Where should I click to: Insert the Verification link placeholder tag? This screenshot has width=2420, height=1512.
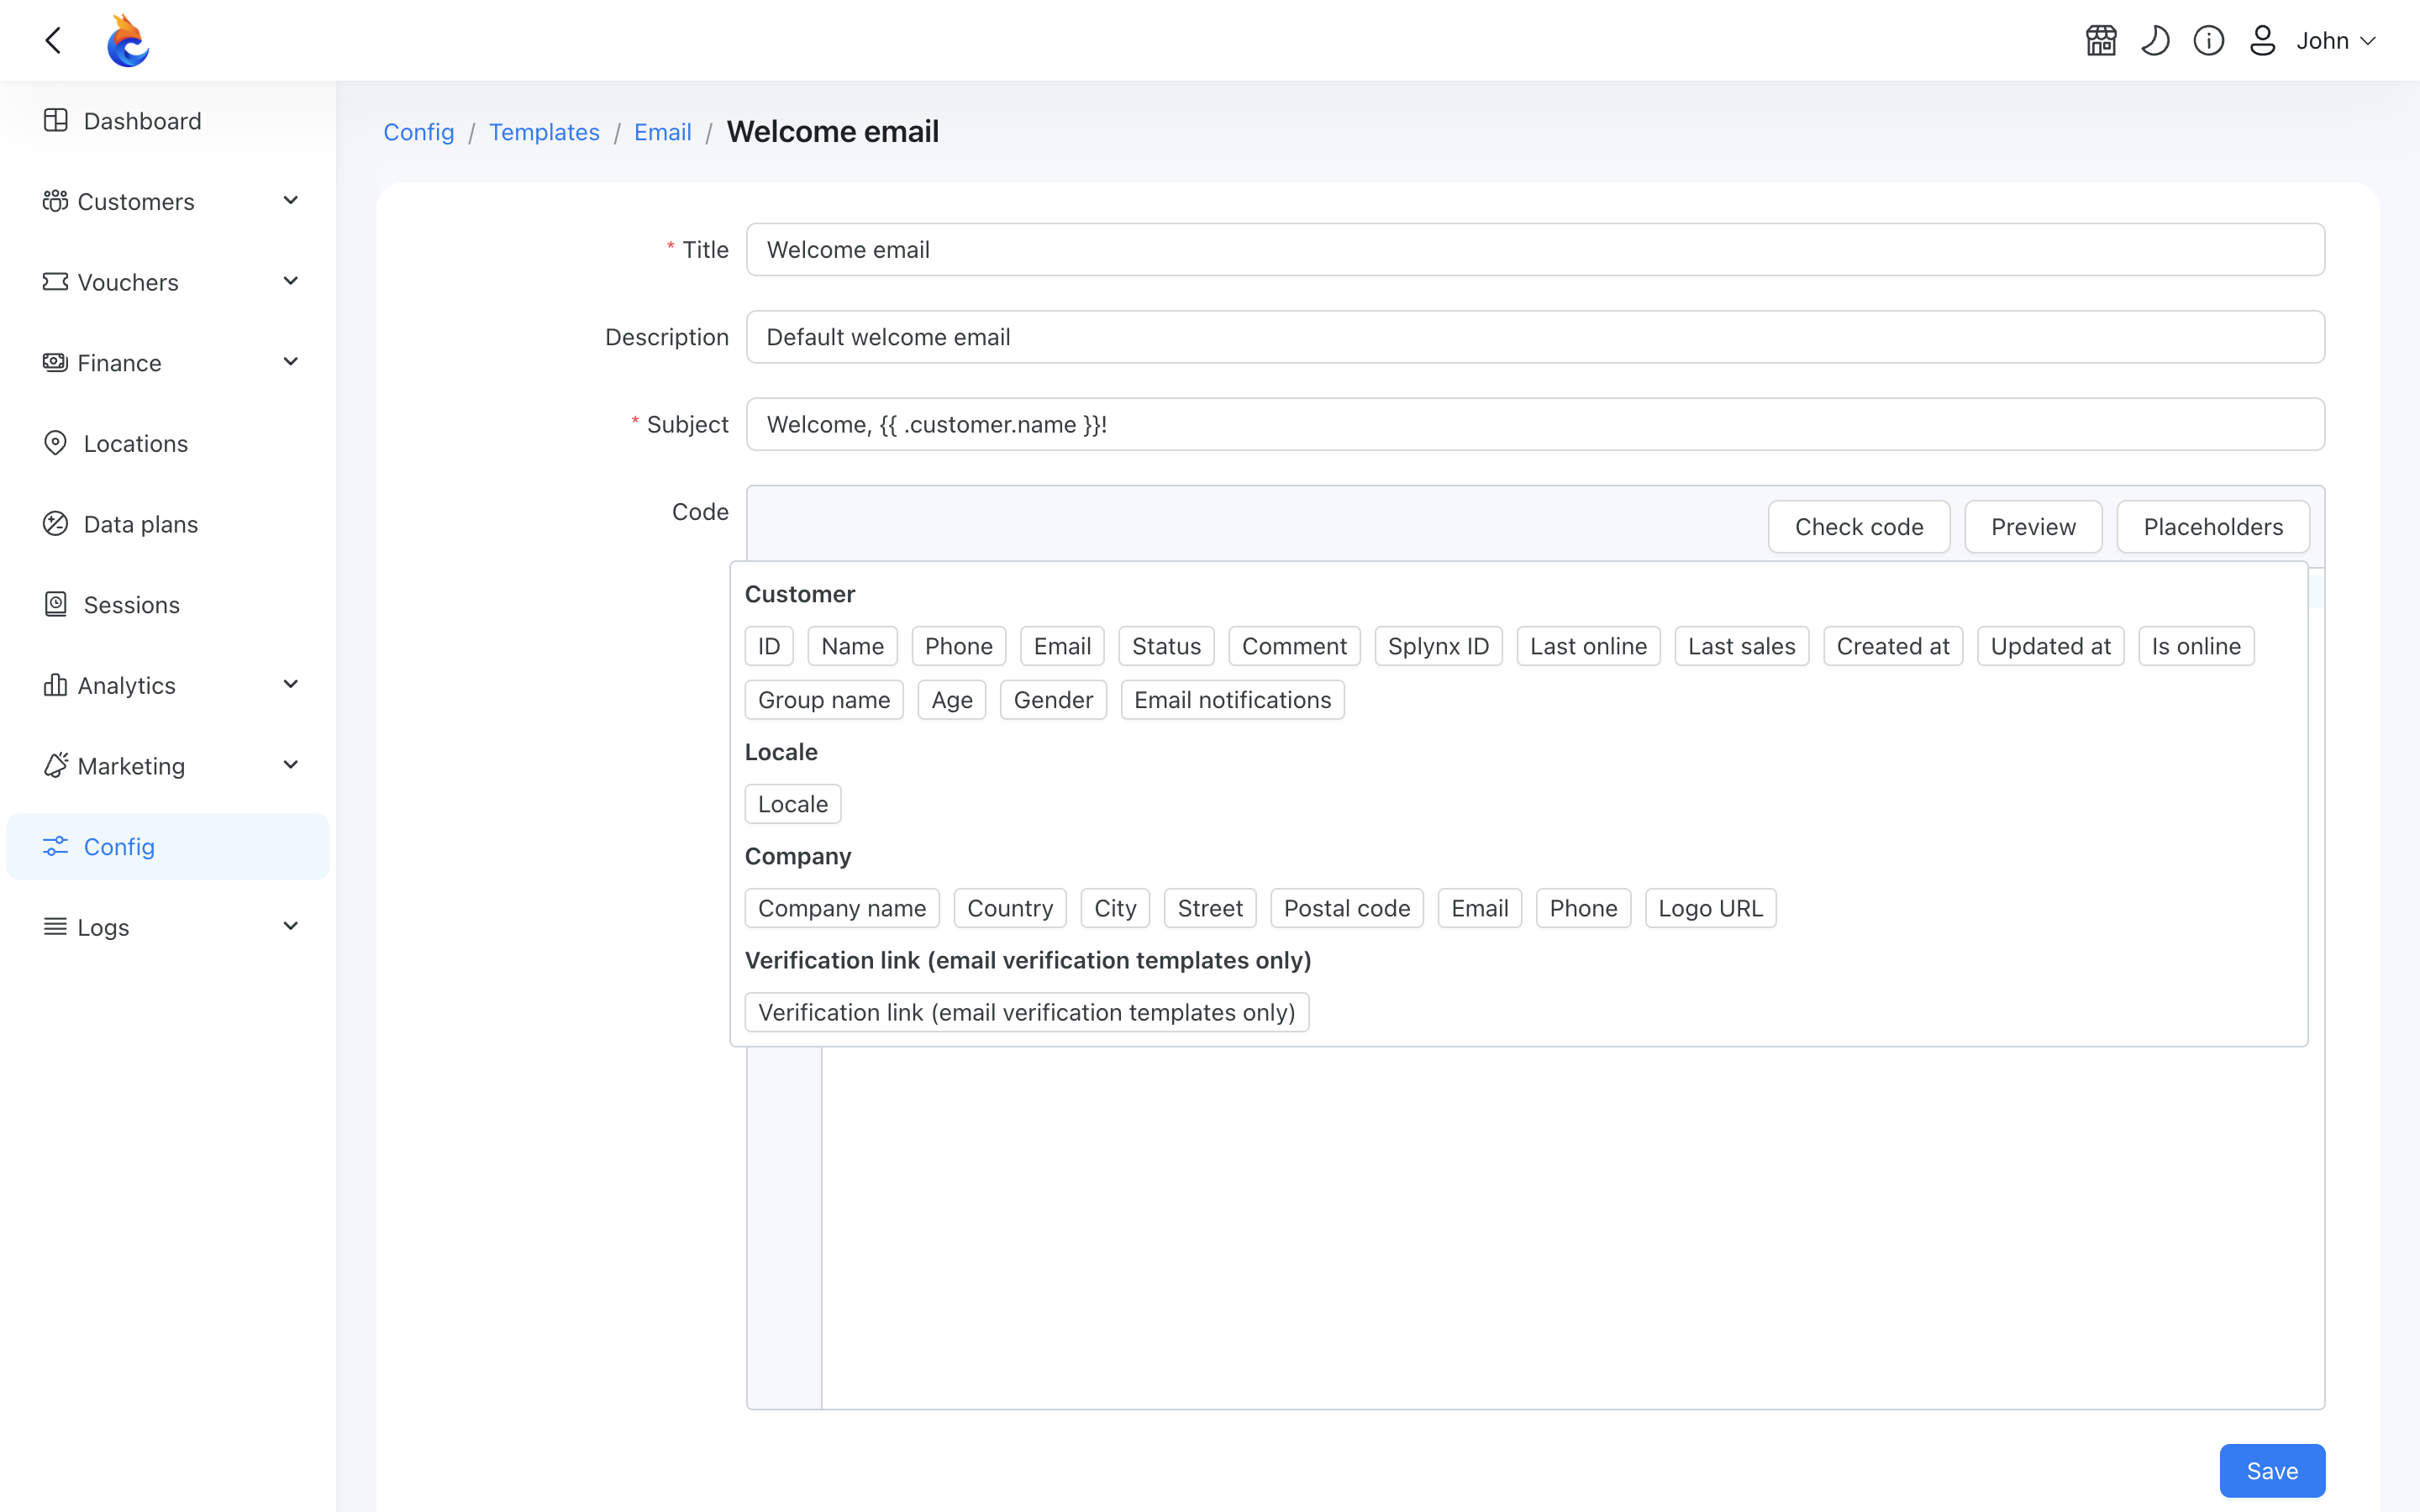tap(1027, 1012)
